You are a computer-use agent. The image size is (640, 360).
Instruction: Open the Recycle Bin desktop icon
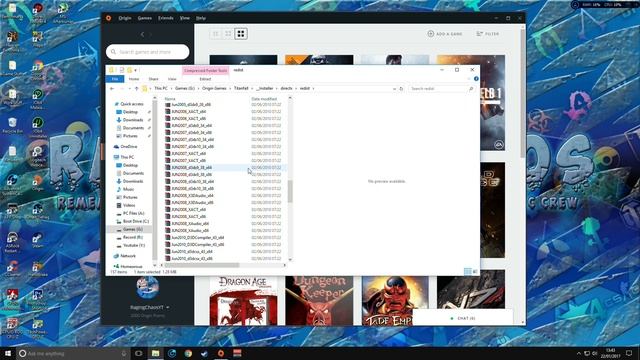pos(12,125)
